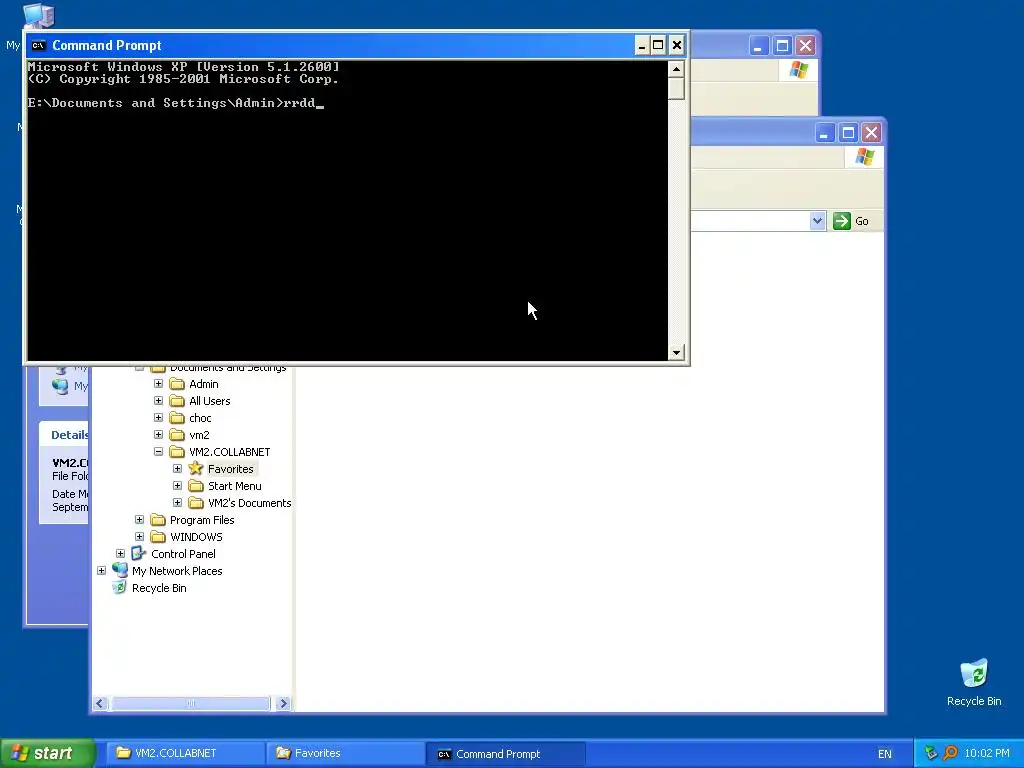Click Windows flag logo in Favorites window
The image size is (1024, 768).
pos(864,157)
